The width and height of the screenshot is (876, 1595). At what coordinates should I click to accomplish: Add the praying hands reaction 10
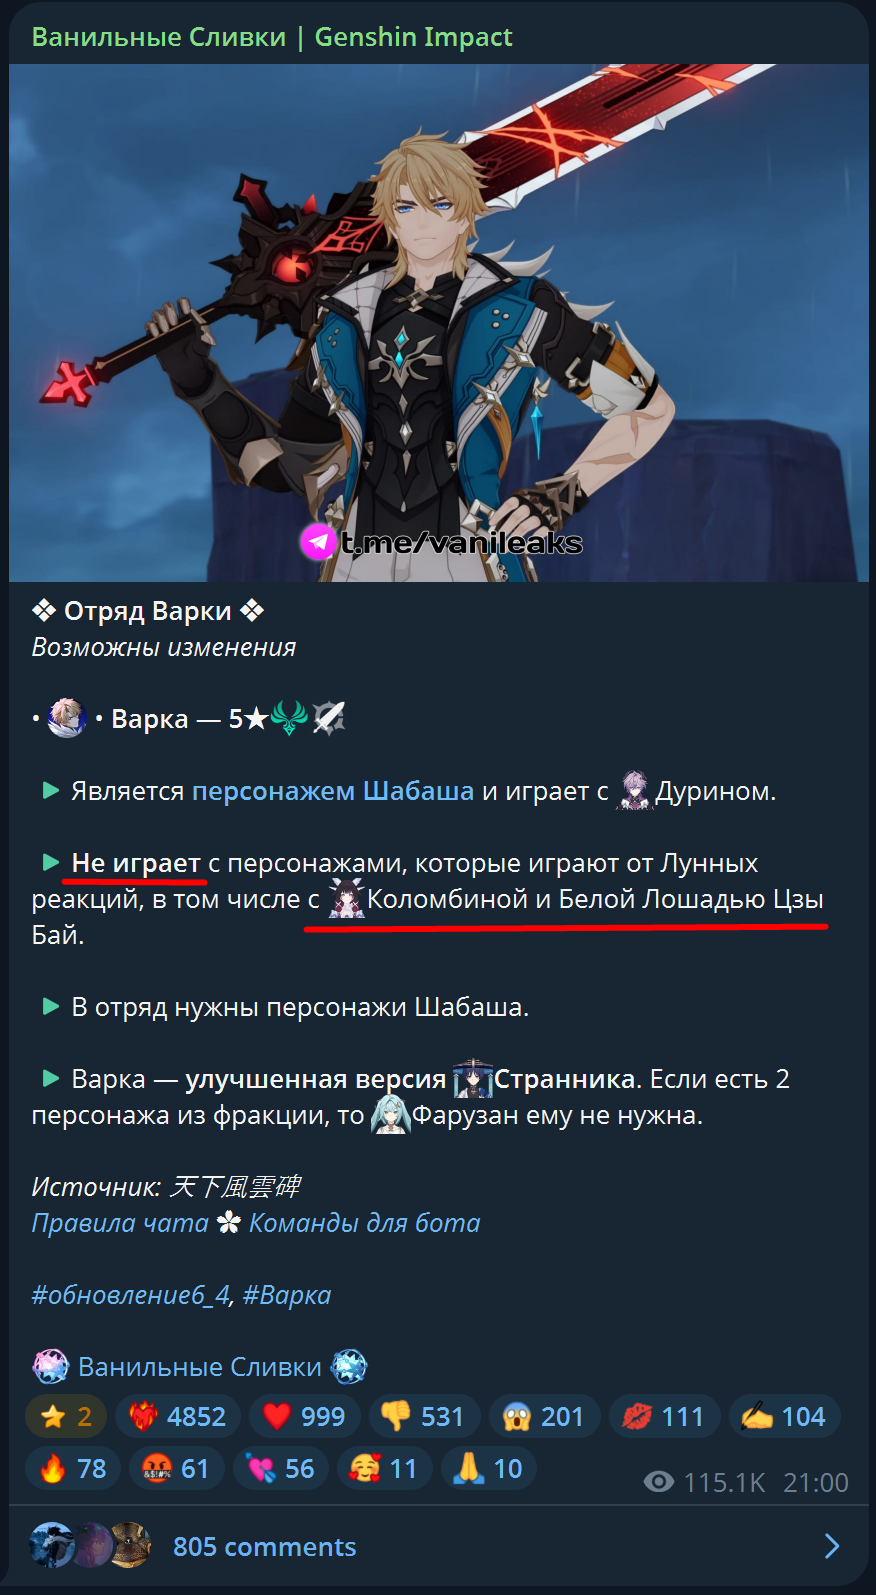tap(488, 1468)
